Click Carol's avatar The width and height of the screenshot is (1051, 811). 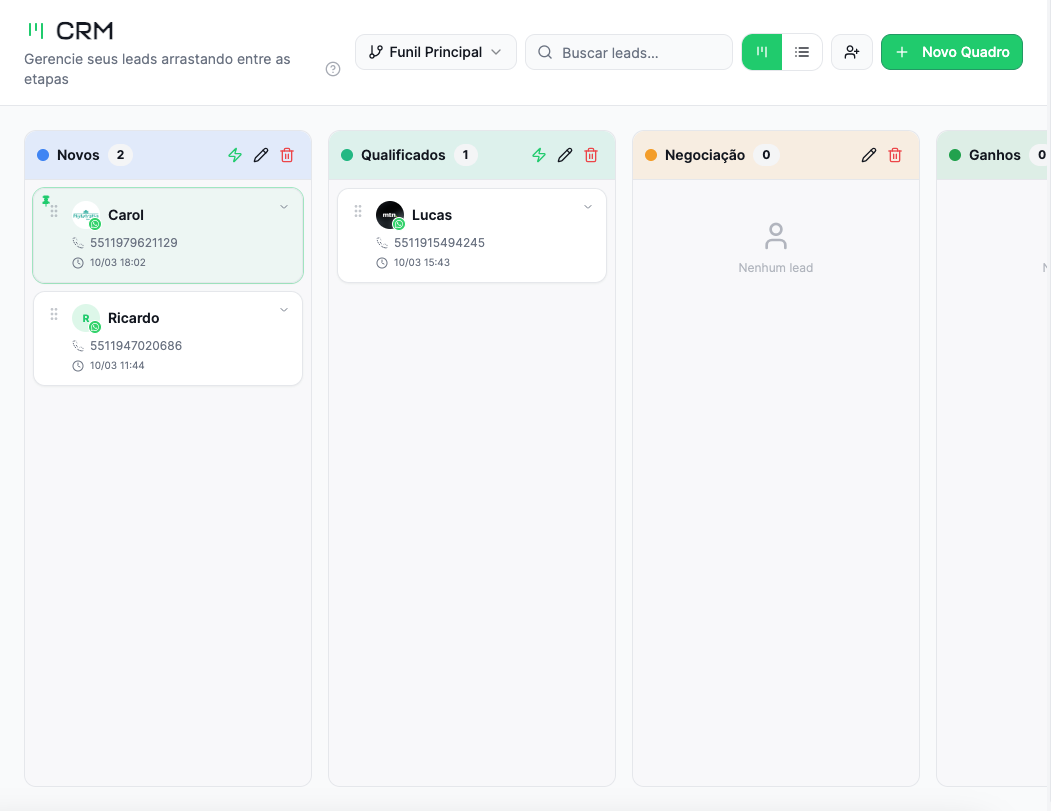(x=86, y=215)
